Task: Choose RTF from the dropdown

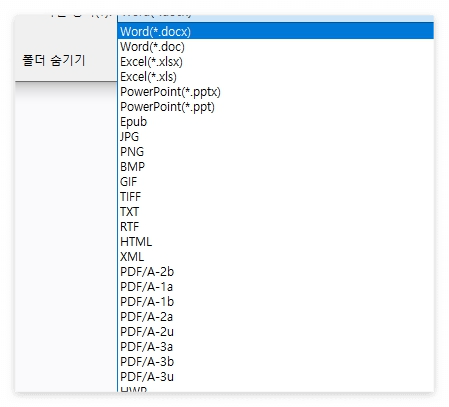Action: coord(276,227)
